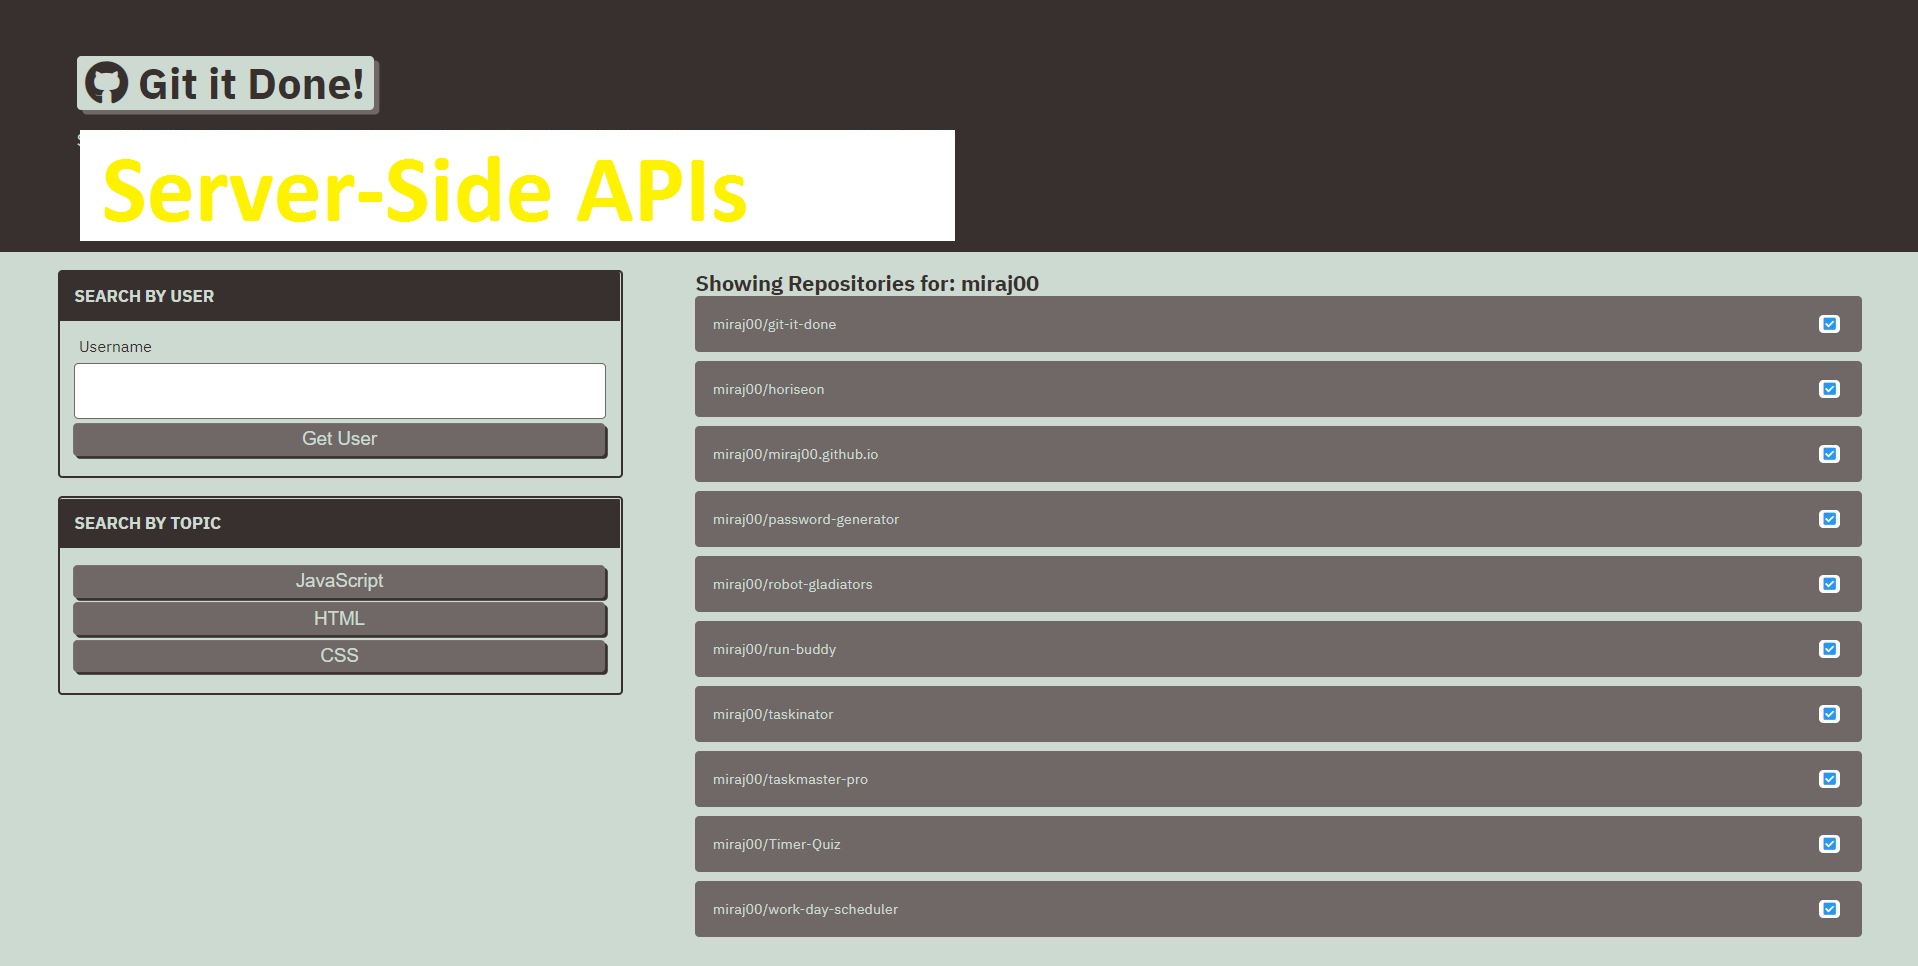The image size is (1918, 966).
Task: Open the miraj00/run-buddy repository
Action: point(1278,649)
